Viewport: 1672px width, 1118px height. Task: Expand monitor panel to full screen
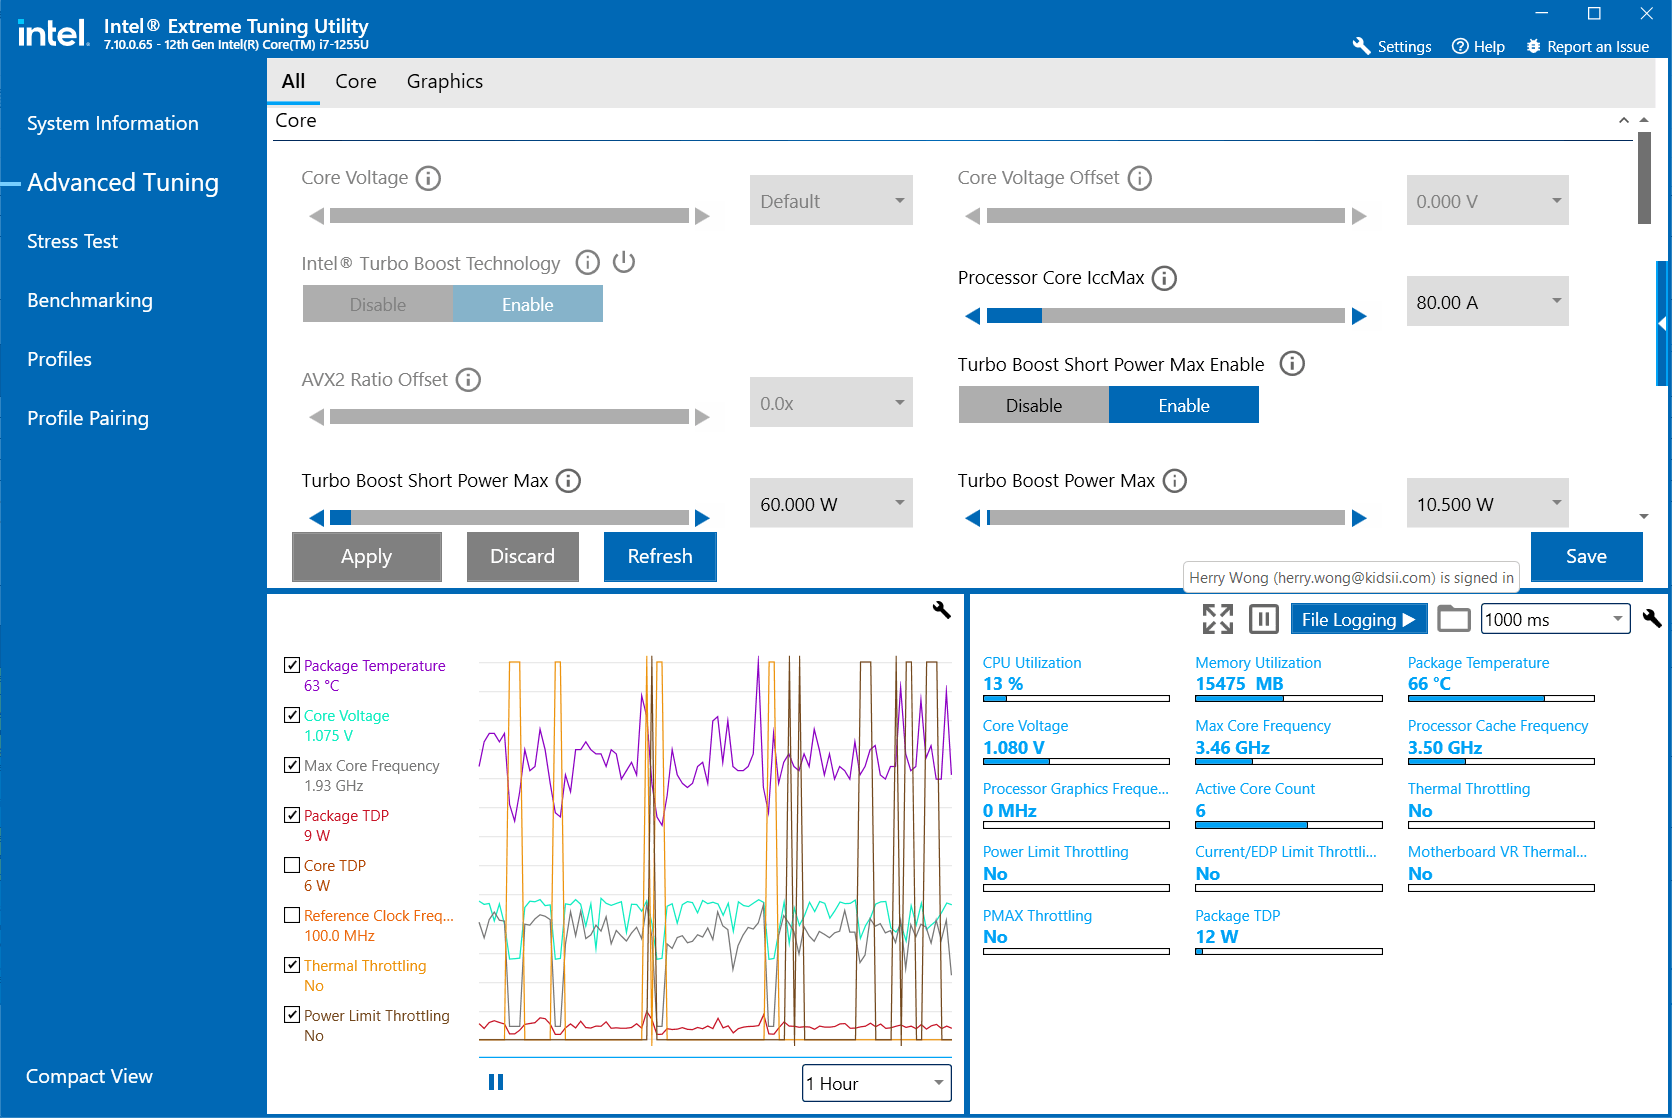click(1217, 619)
